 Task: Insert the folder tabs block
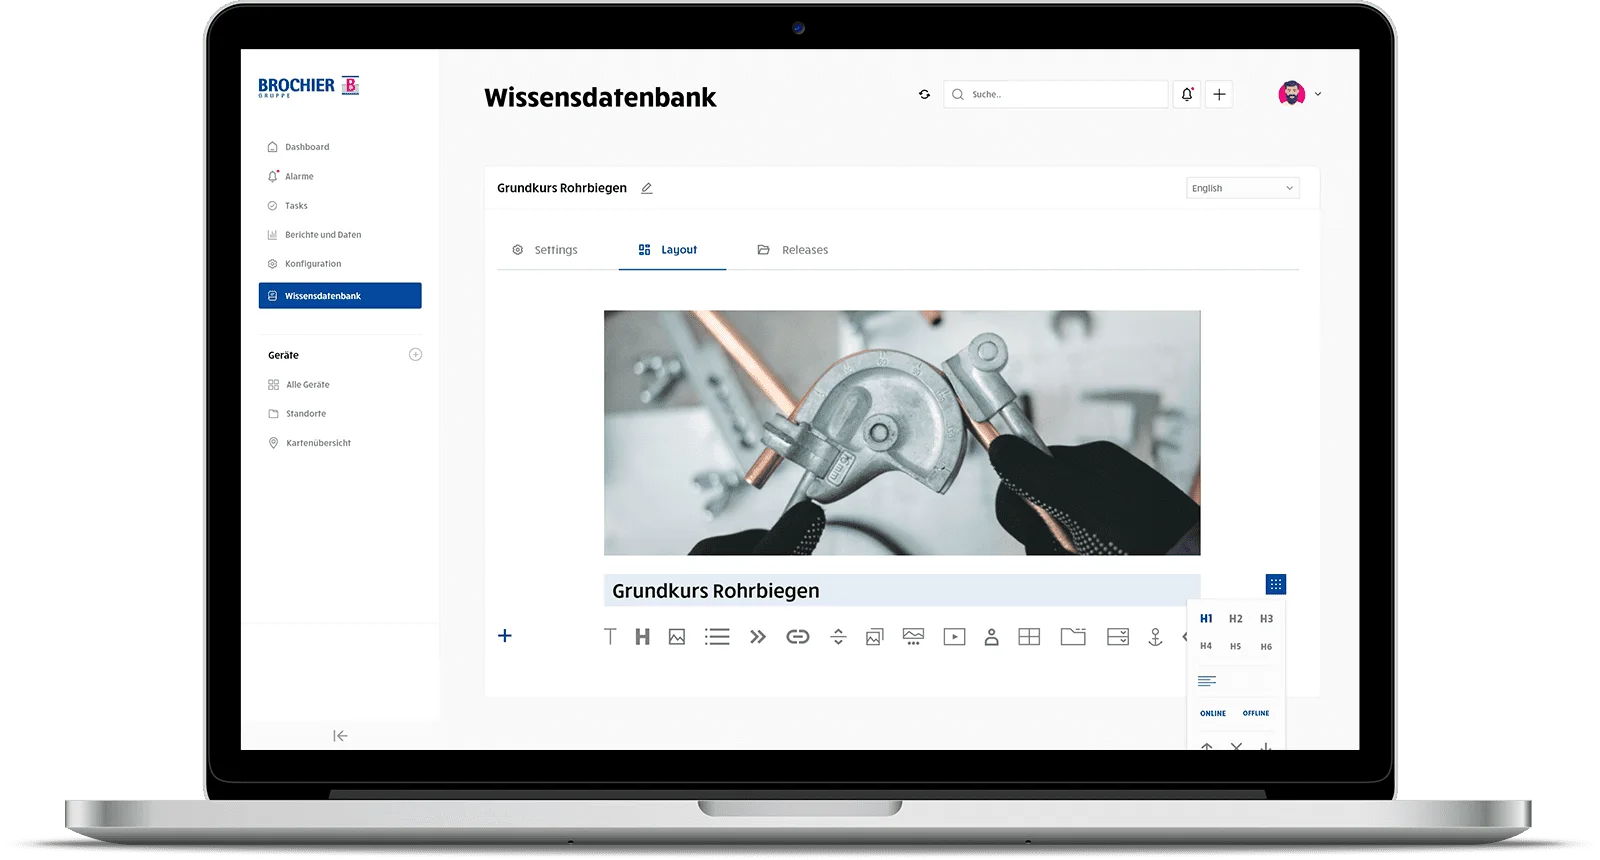click(1073, 637)
